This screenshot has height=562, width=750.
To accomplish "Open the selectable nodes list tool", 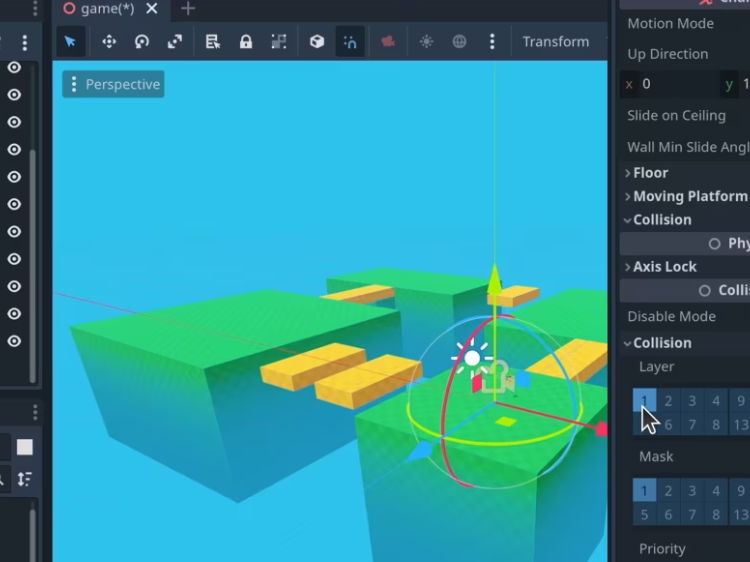I will tap(212, 42).
